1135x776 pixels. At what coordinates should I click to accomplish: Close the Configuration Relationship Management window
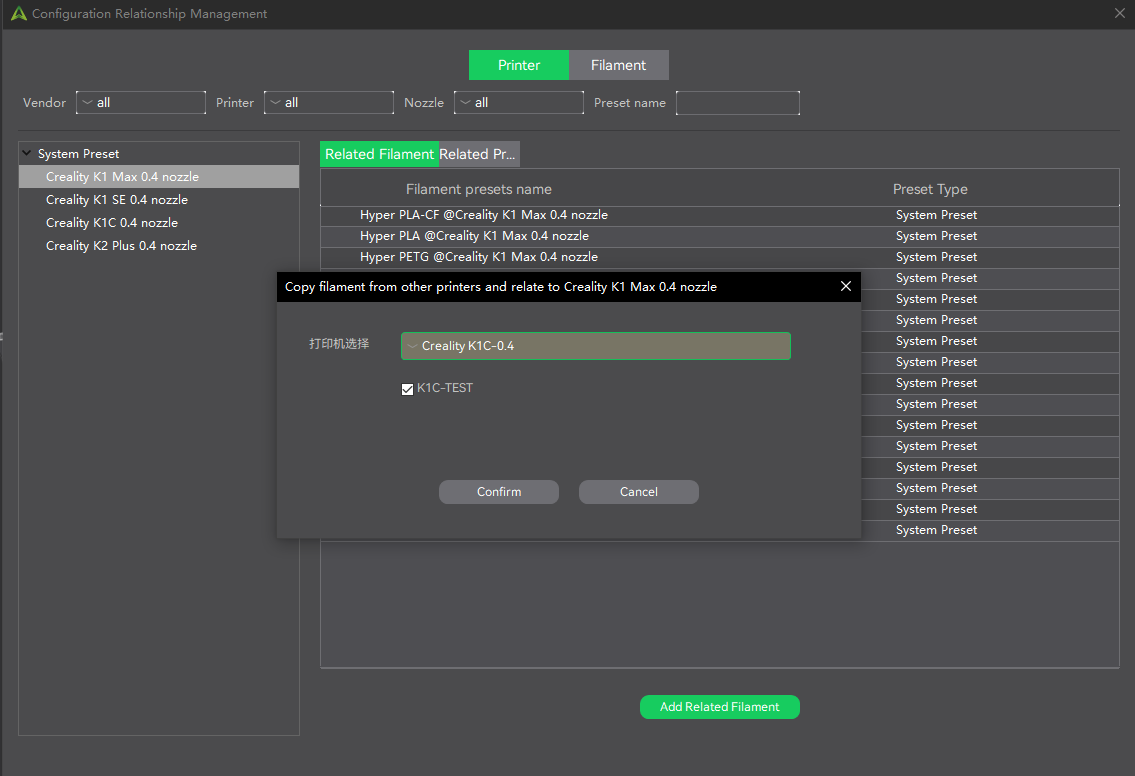pos(1119,14)
